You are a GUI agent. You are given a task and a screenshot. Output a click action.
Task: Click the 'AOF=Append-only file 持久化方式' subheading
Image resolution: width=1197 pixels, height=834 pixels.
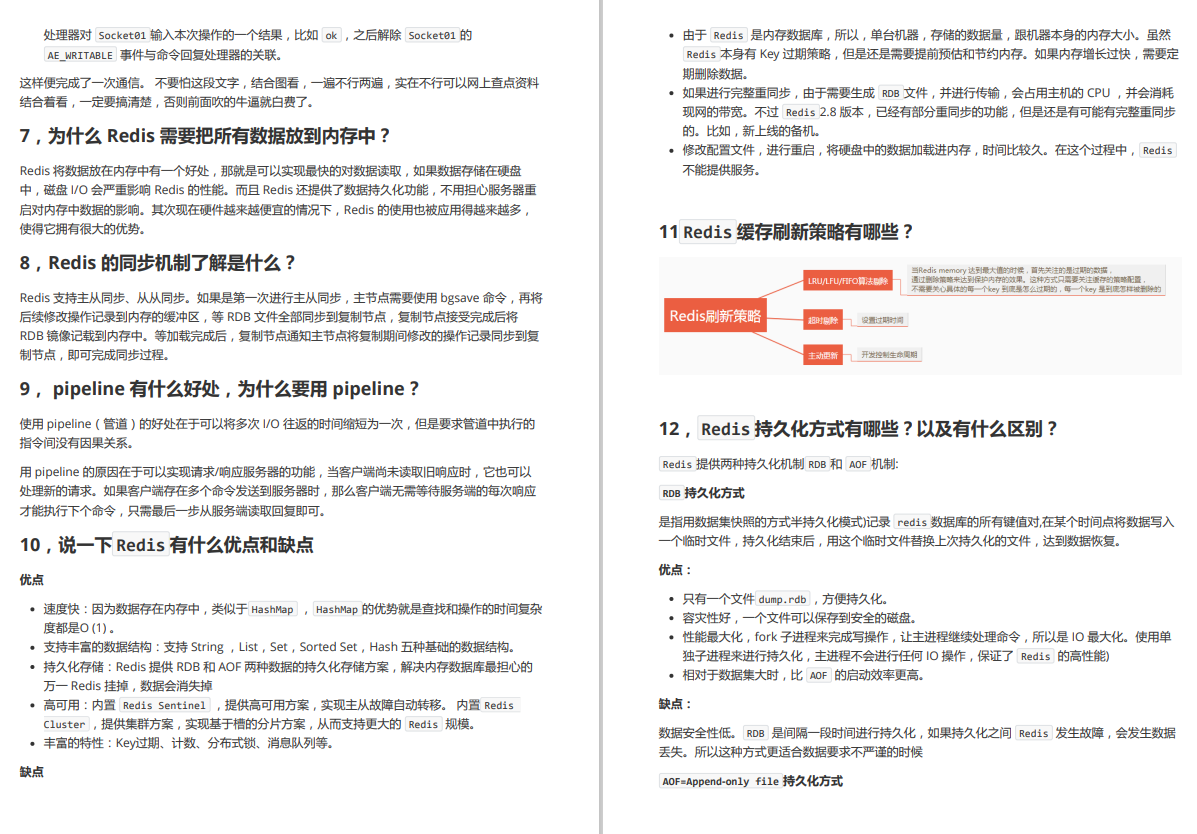(751, 781)
